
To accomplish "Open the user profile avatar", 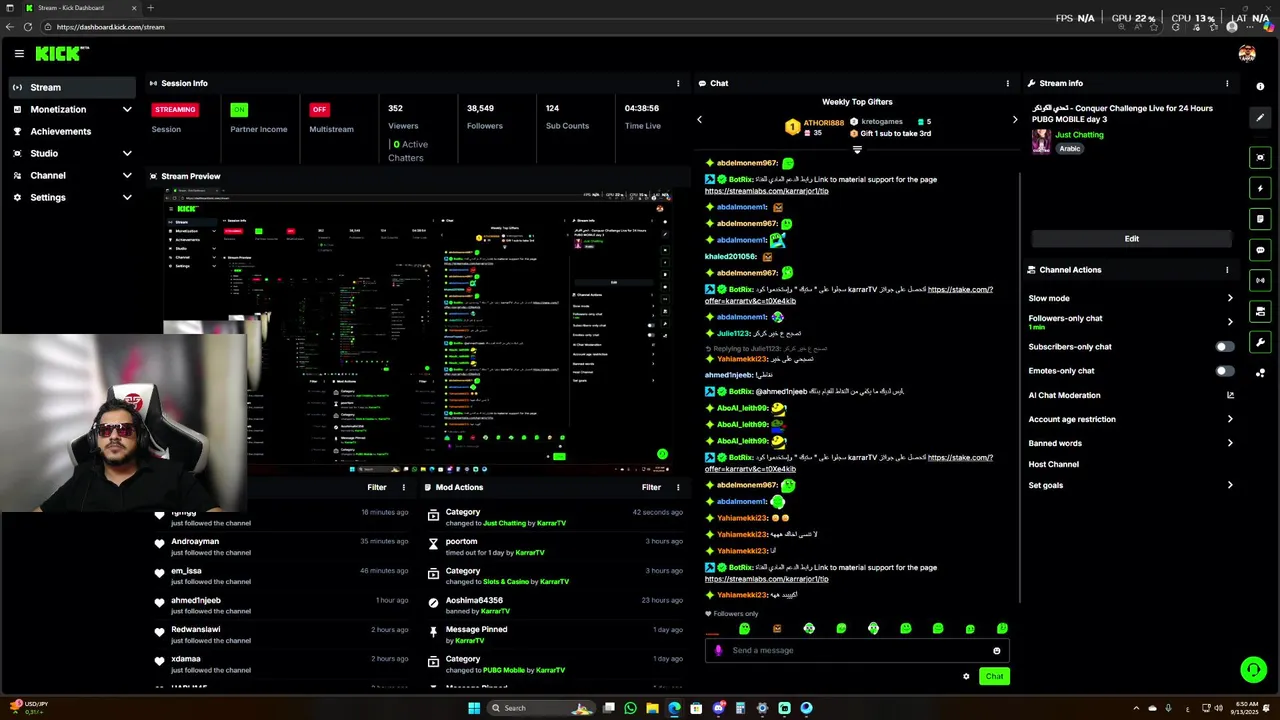I will 1247,54.
